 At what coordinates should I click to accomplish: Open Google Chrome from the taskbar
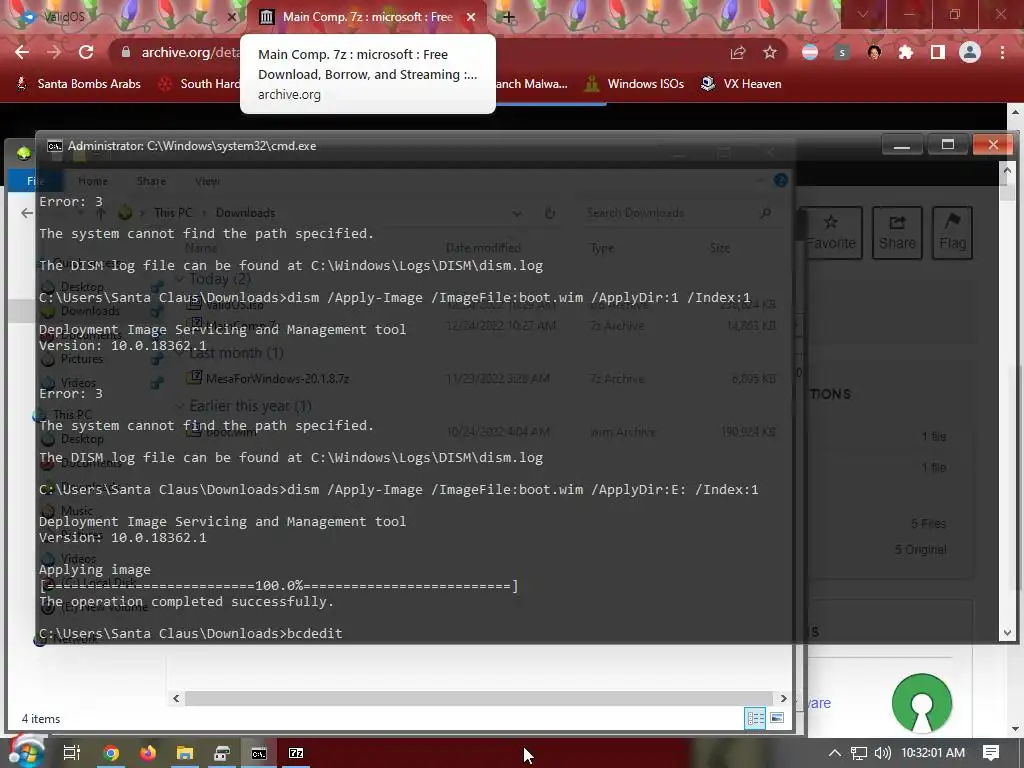click(111, 753)
